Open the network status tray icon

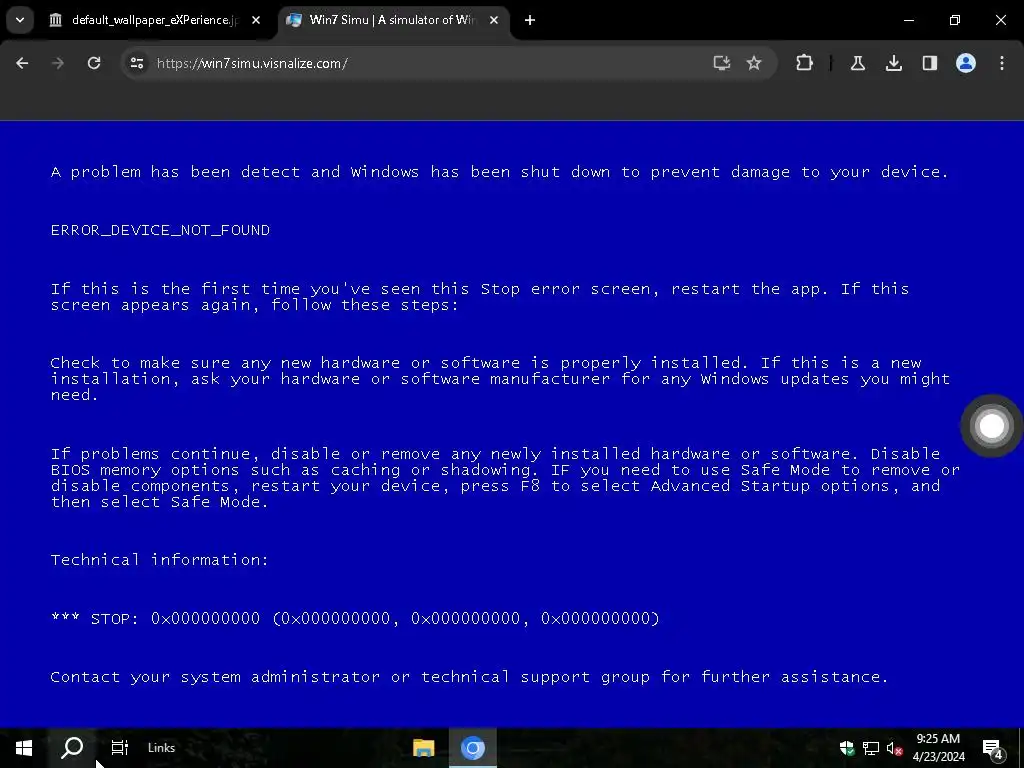[x=871, y=748]
